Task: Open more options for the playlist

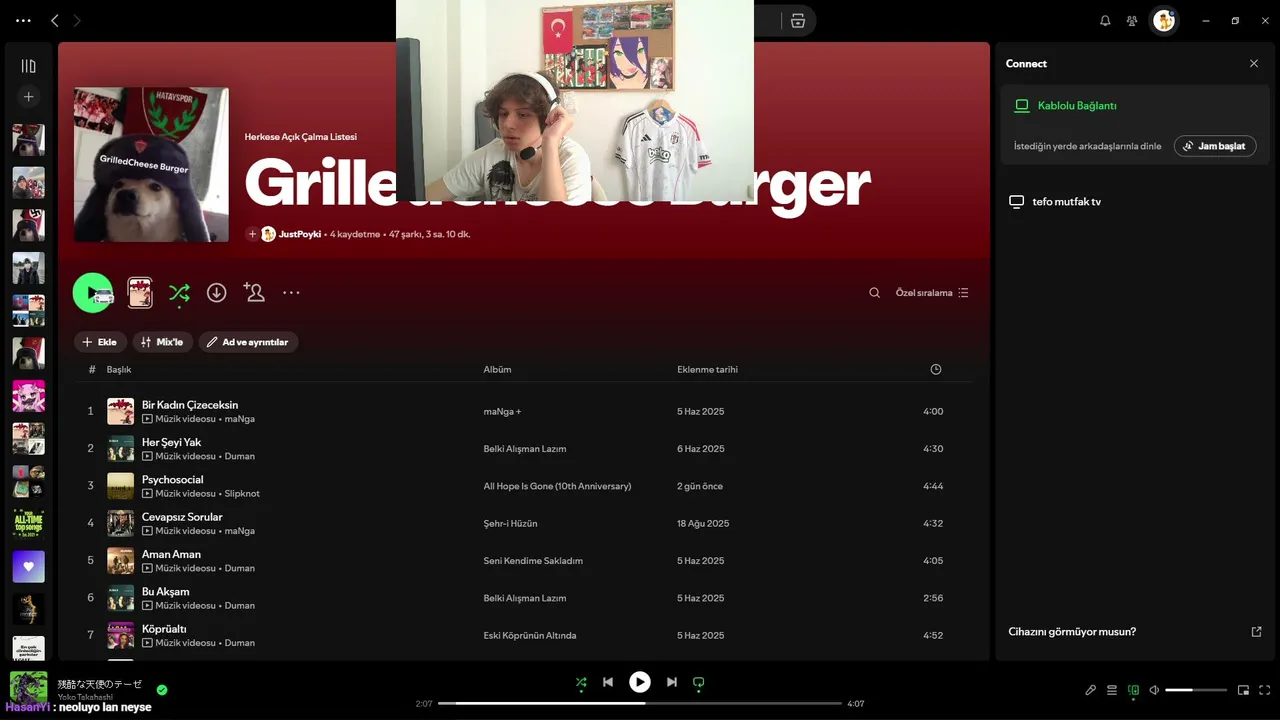Action: 291,293
